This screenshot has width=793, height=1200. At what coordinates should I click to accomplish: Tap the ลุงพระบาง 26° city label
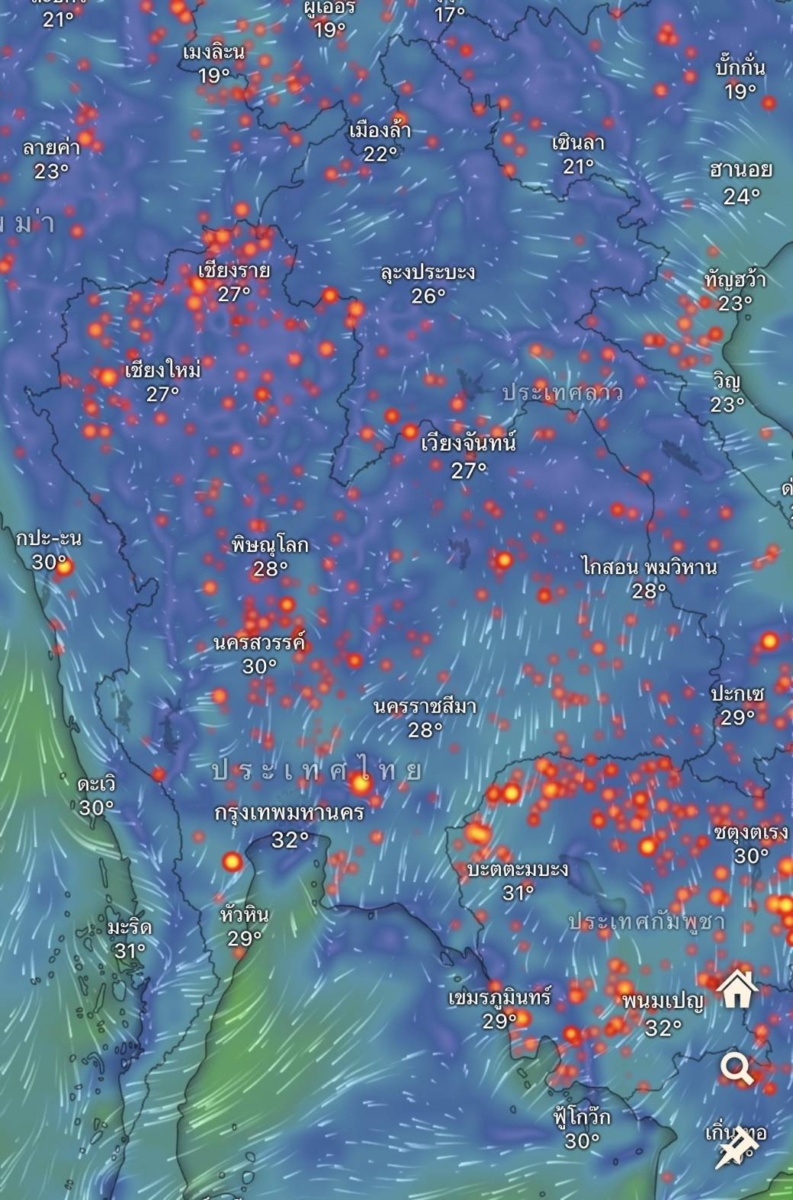428,283
